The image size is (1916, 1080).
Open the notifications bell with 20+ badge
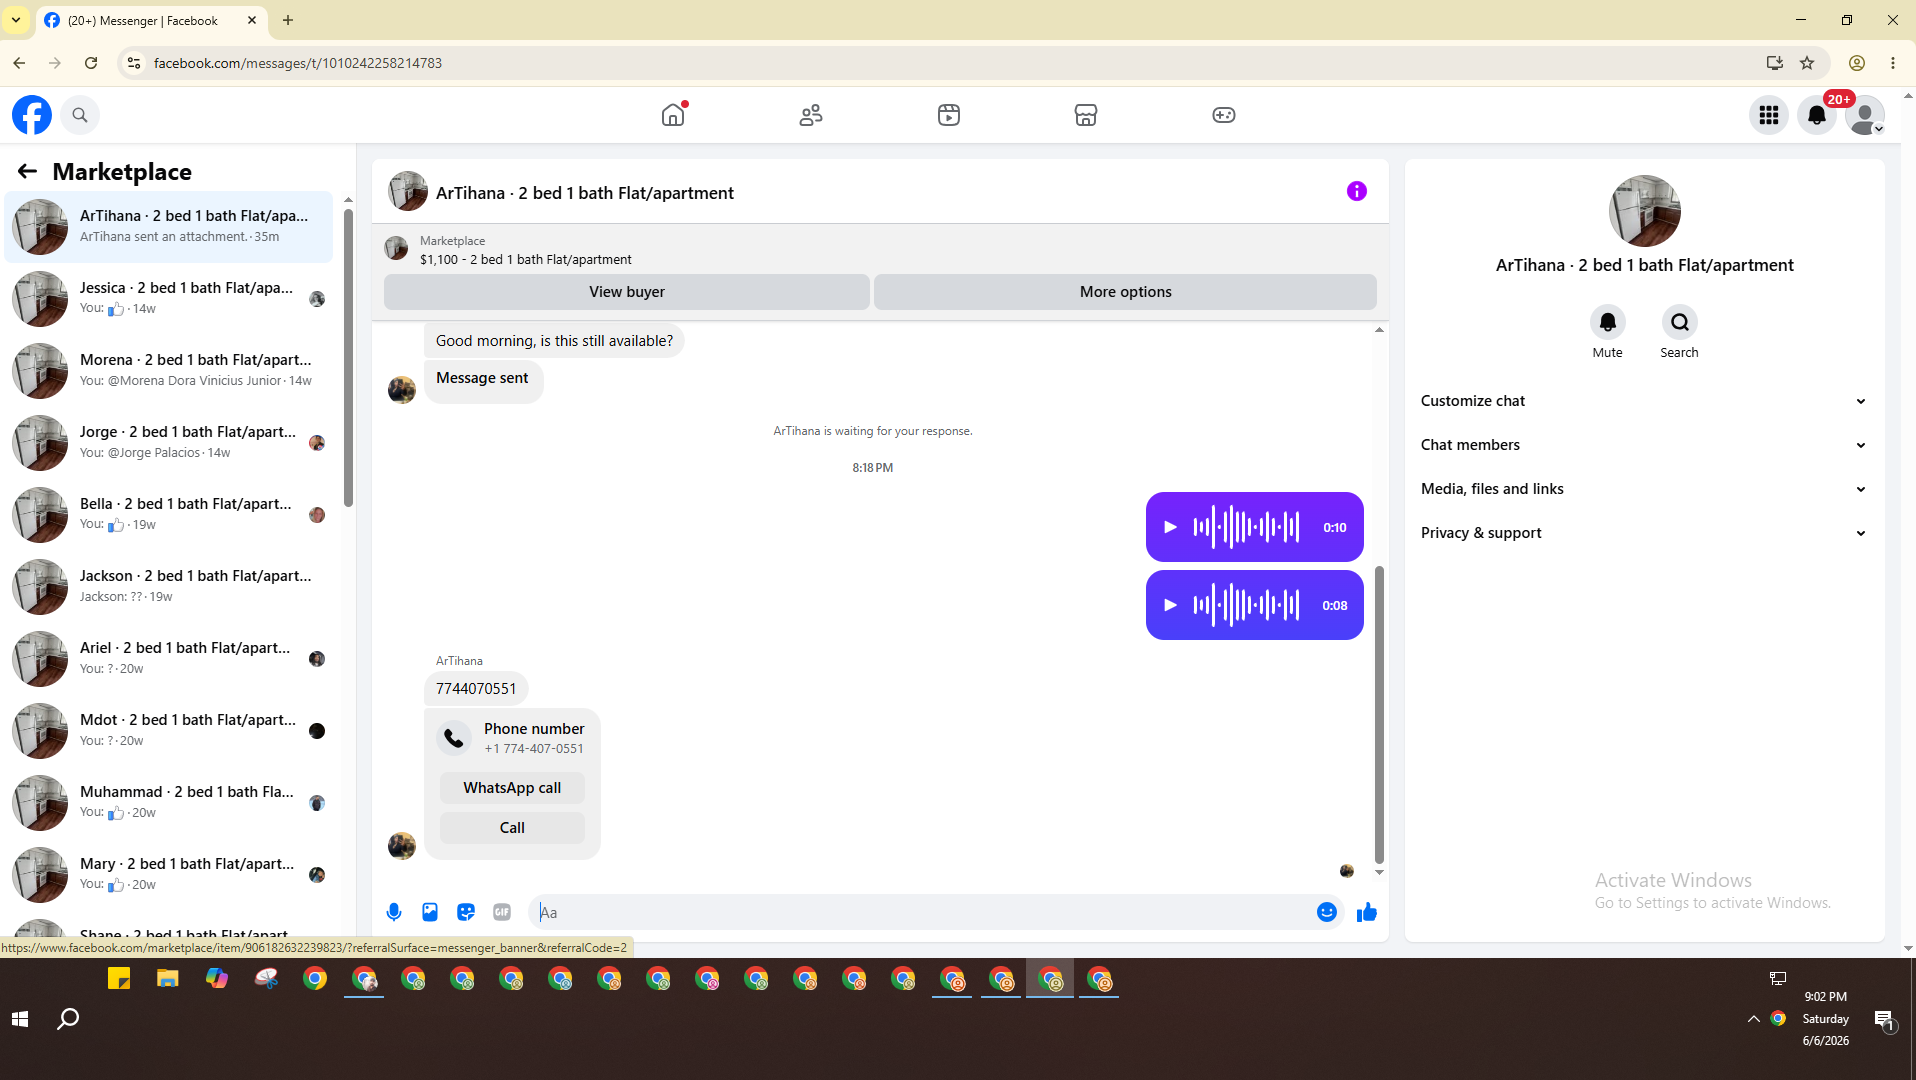1817,115
